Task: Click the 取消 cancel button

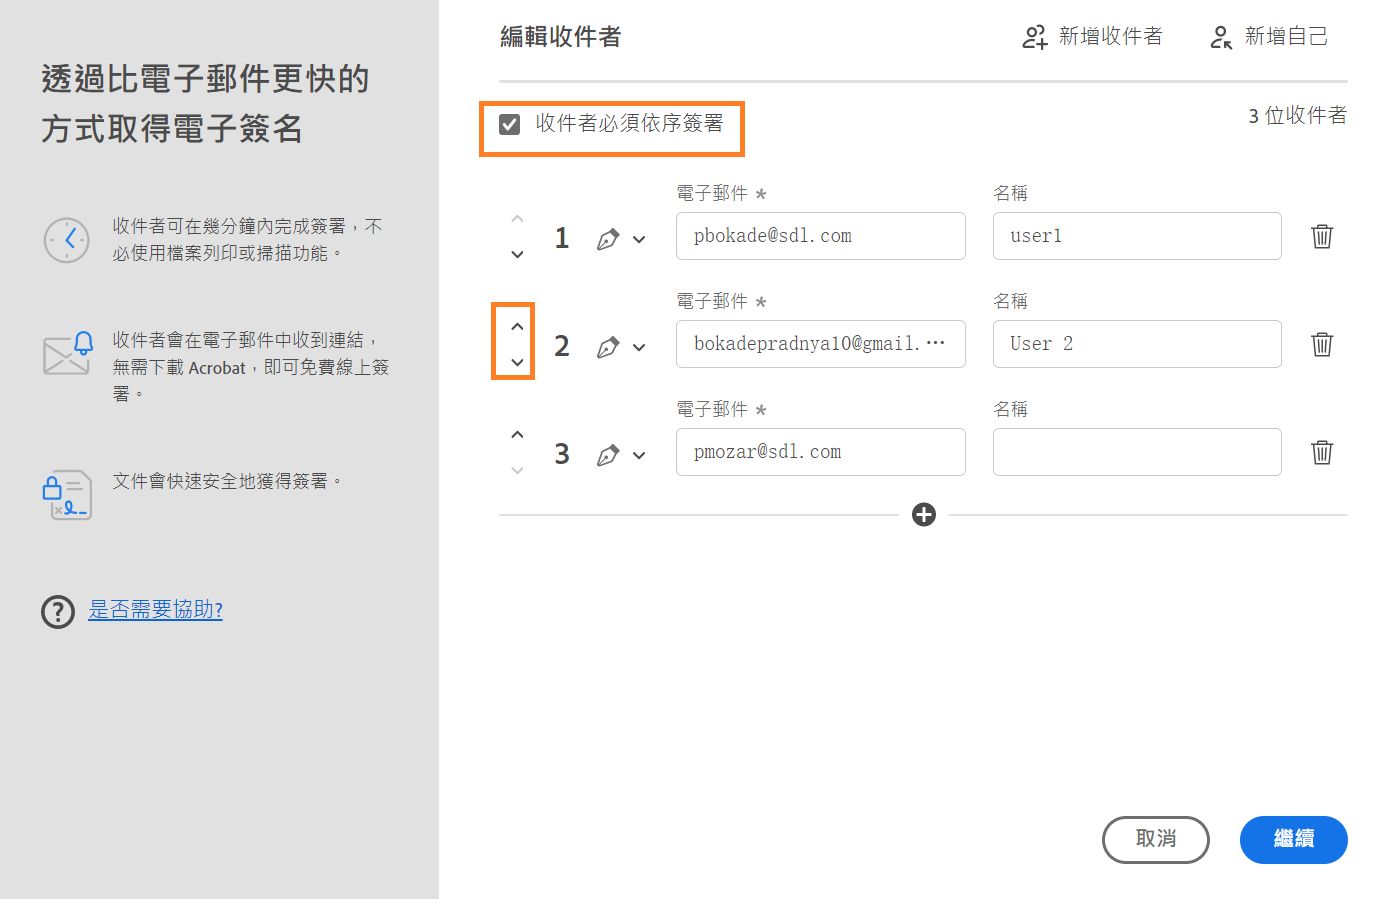Action: [x=1155, y=840]
